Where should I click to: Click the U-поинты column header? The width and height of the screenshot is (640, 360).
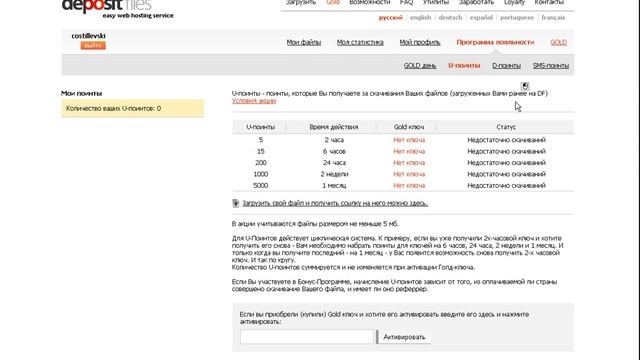pyautogui.click(x=260, y=127)
